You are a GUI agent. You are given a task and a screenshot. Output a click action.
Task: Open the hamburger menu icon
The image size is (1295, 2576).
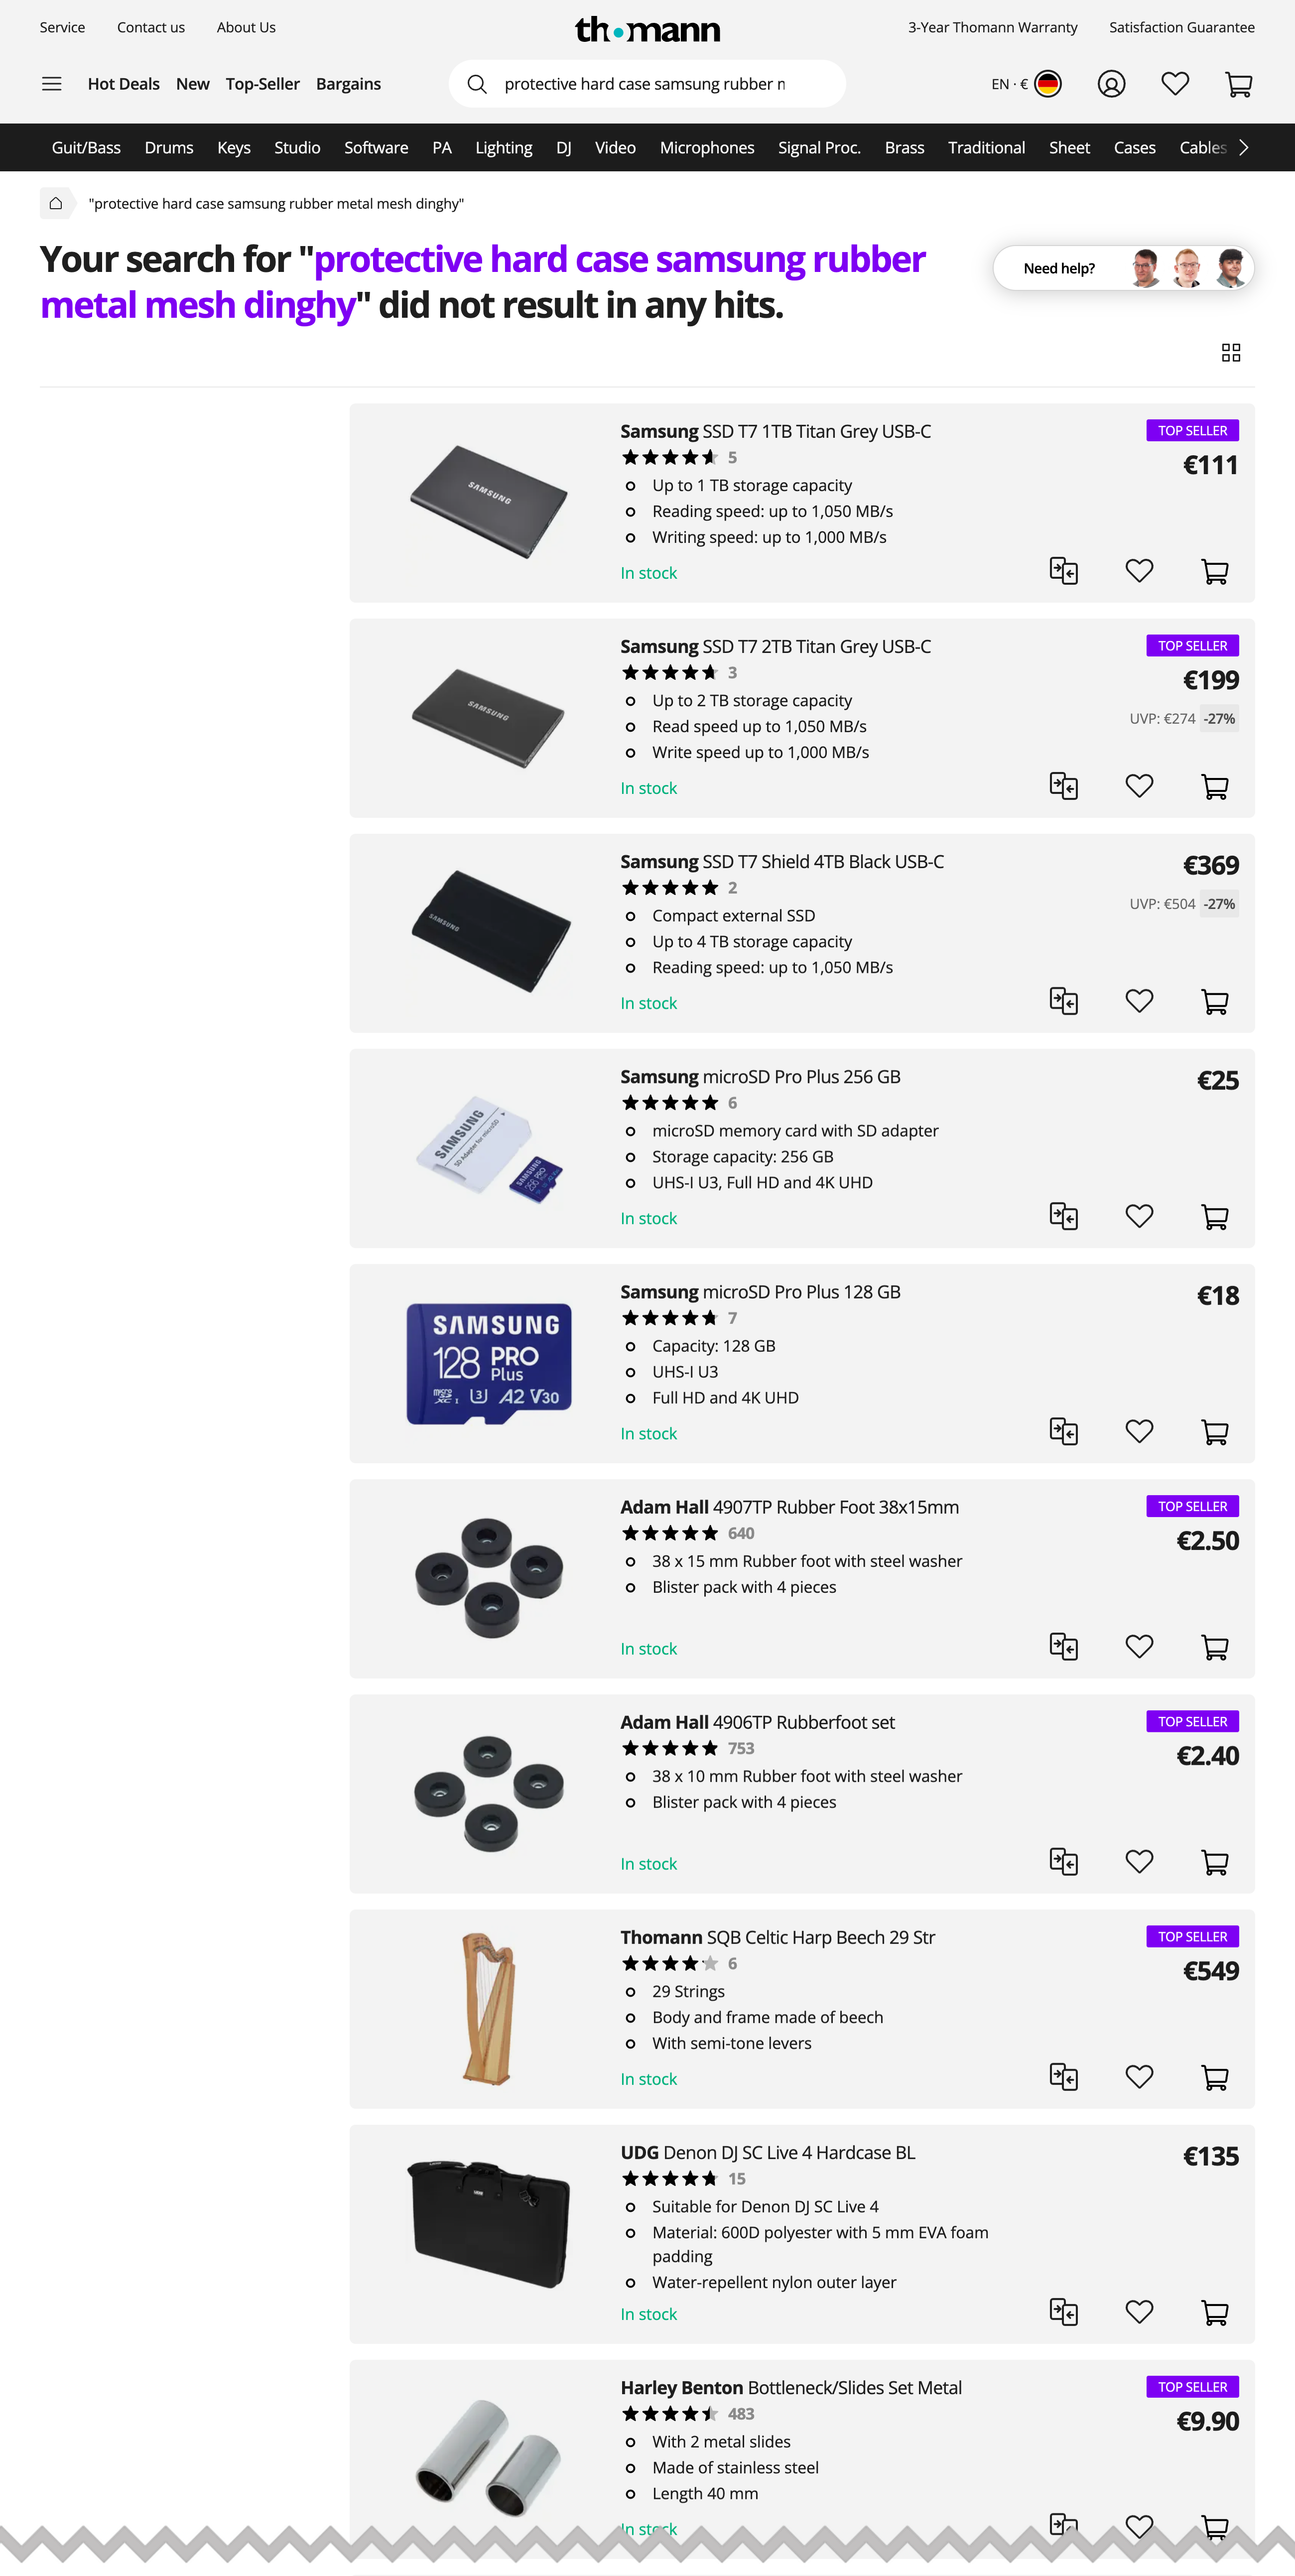[52, 84]
